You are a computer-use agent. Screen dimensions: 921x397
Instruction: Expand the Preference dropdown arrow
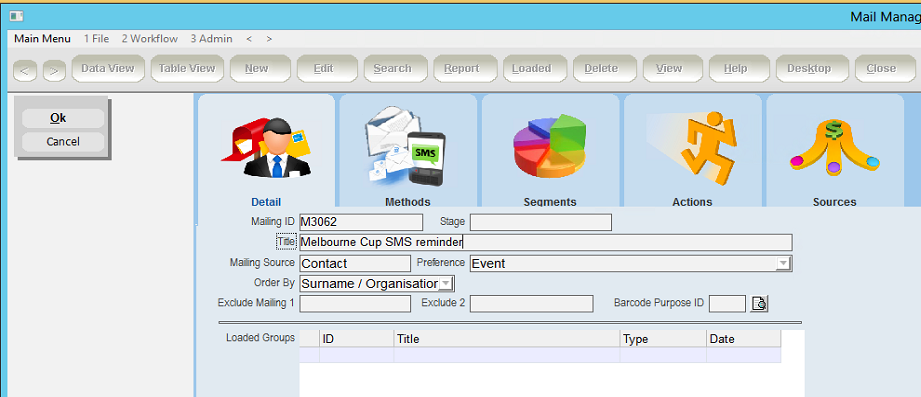click(783, 264)
